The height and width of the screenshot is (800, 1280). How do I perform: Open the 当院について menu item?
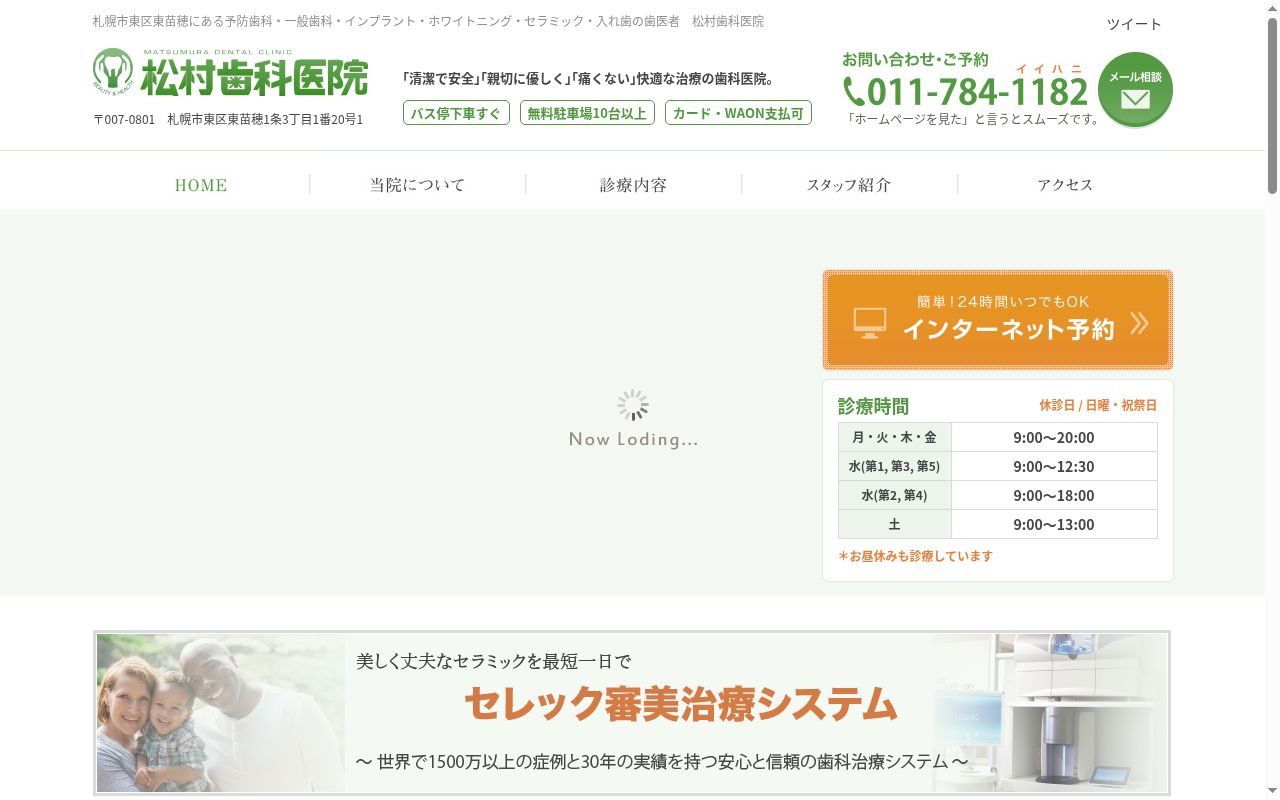click(417, 185)
